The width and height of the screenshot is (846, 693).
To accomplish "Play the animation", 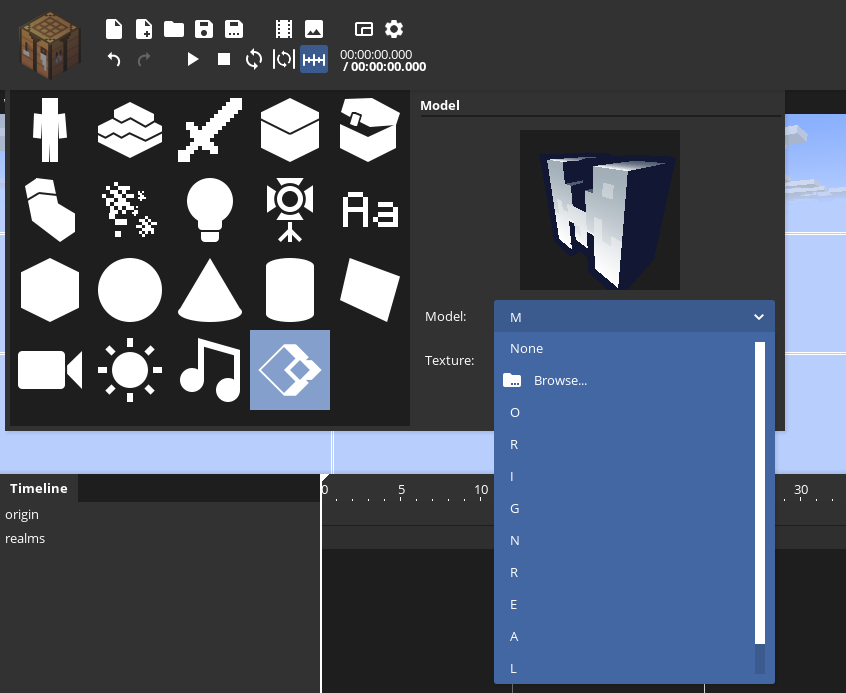I will click(193, 59).
